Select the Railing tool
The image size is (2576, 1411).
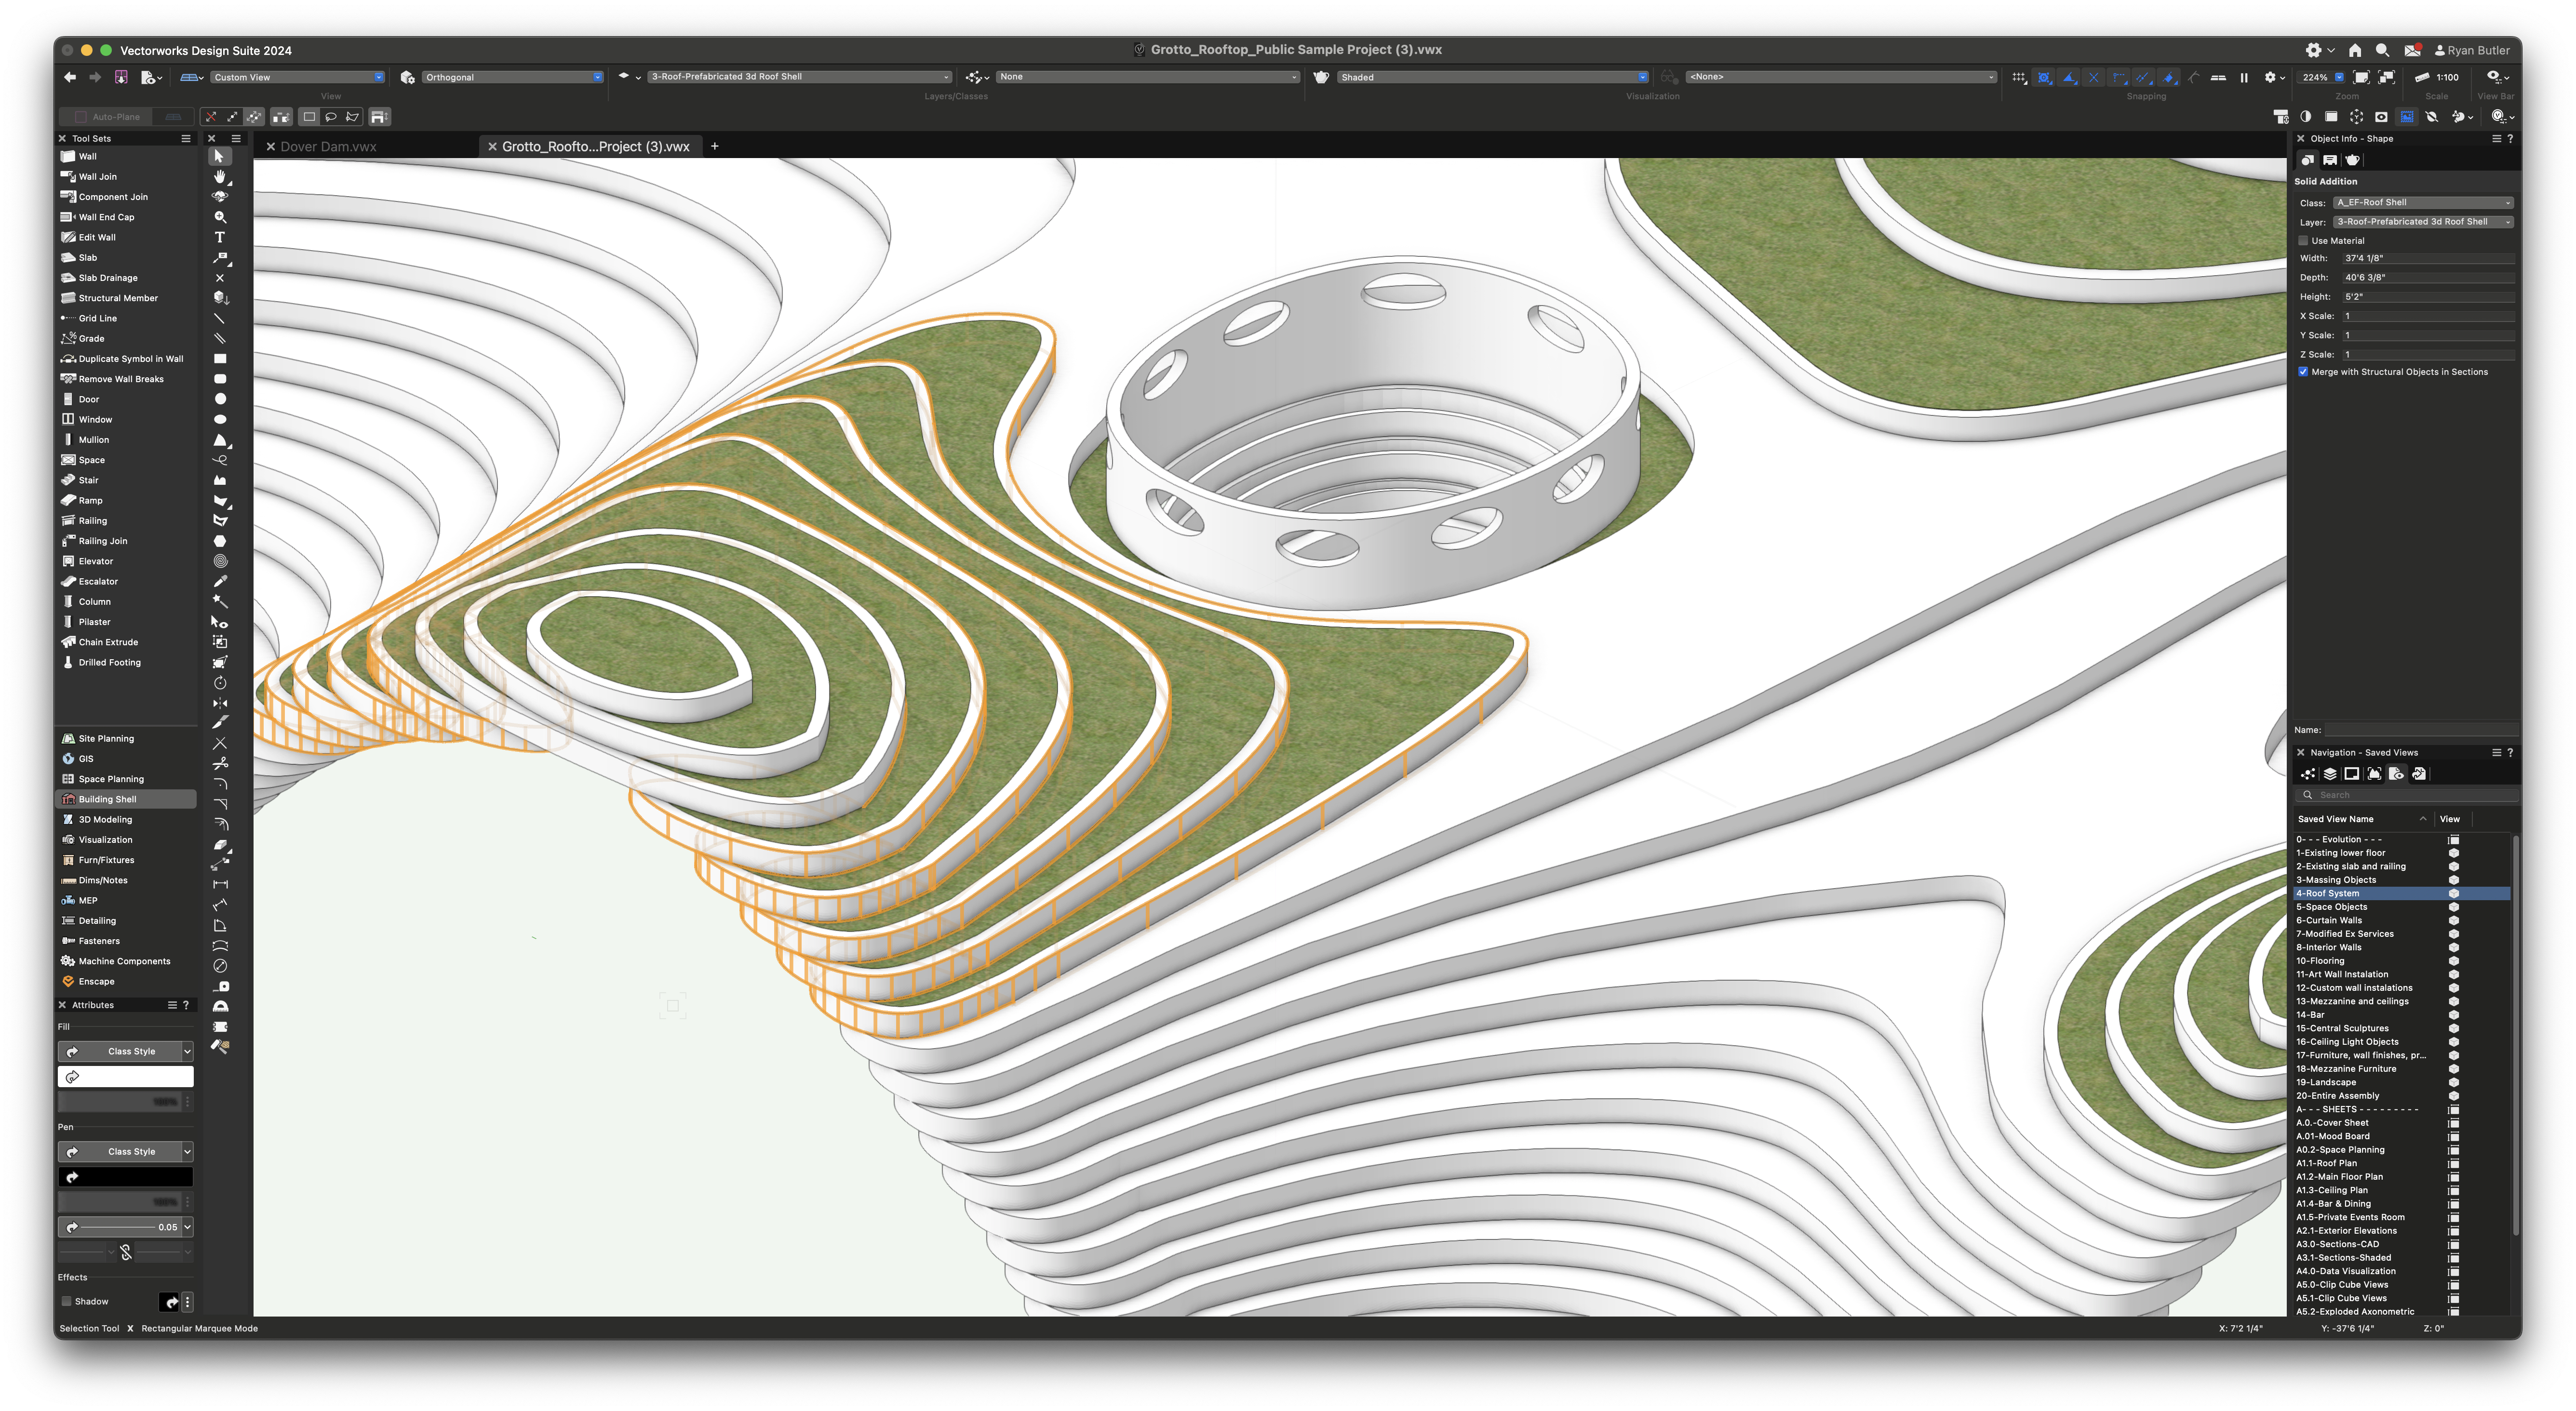(x=92, y=520)
